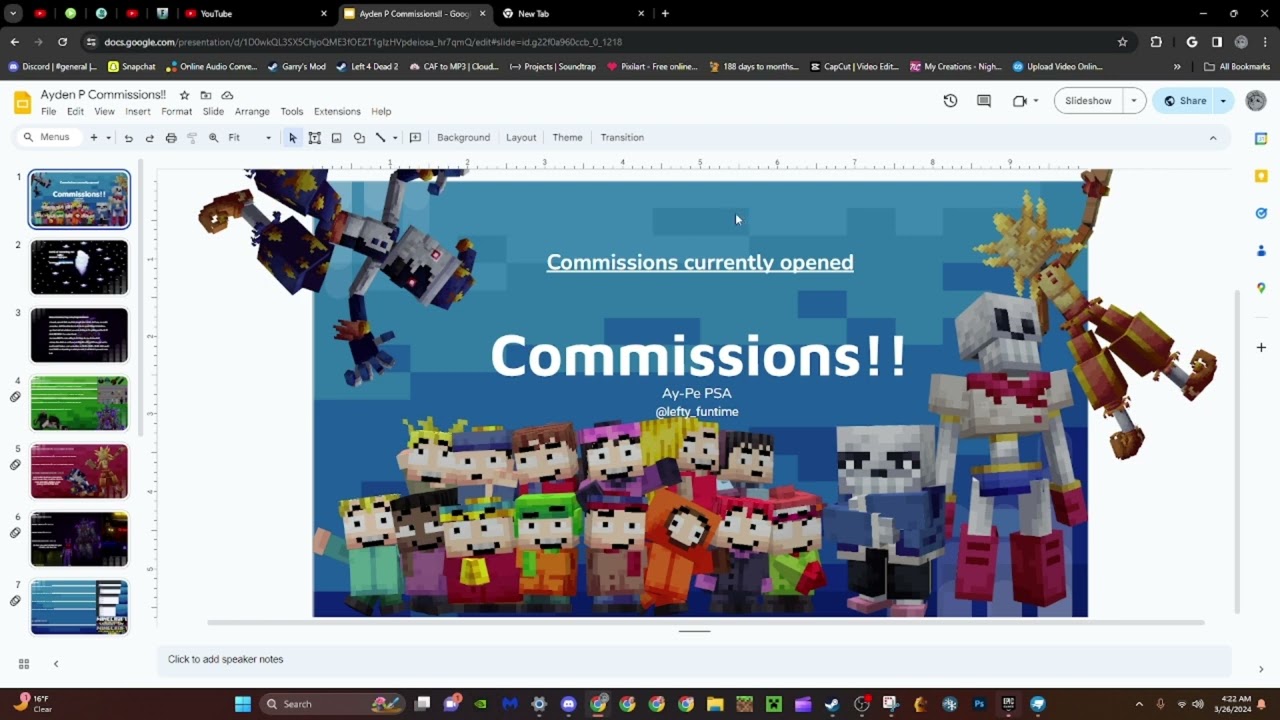Click the plus add-ons icon in side panel
Image resolution: width=1280 pixels, height=720 pixels.
[1261, 347]
